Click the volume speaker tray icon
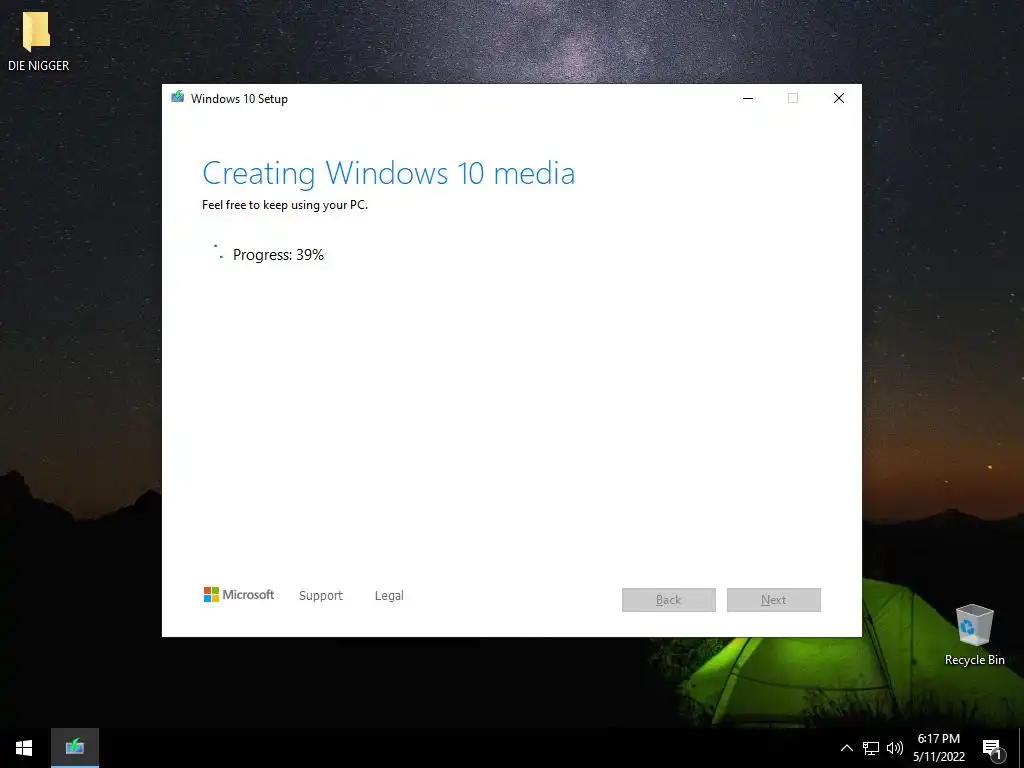 [x=895, y=748]
